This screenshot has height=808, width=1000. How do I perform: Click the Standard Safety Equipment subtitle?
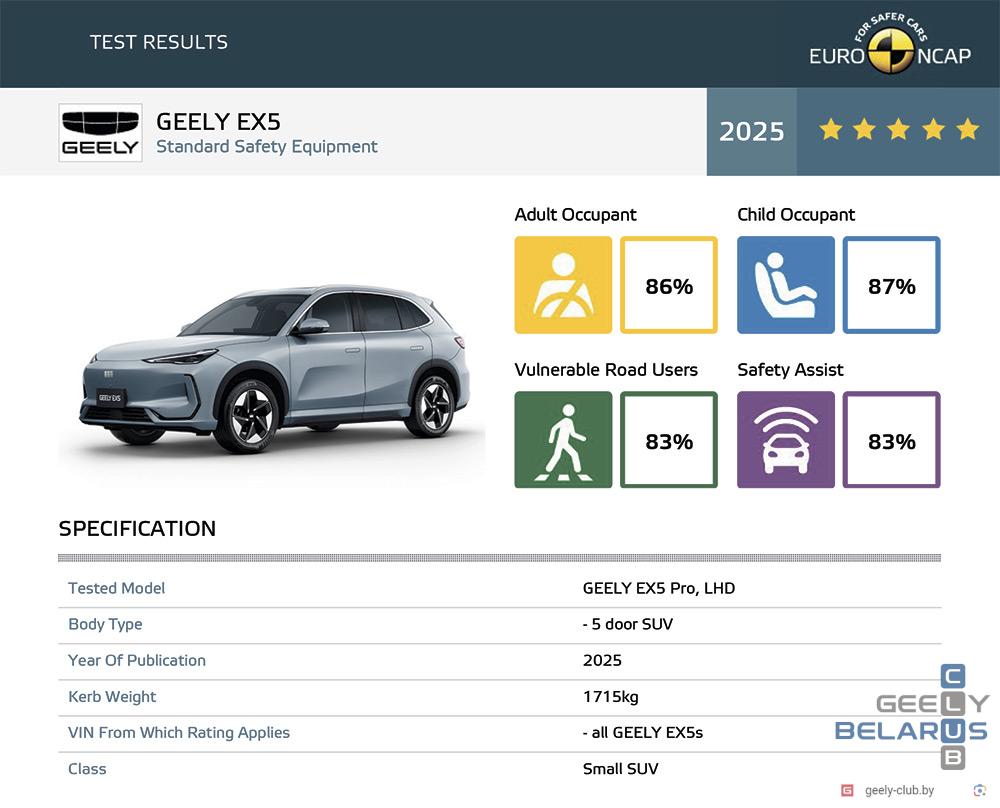tap(266, 147)
